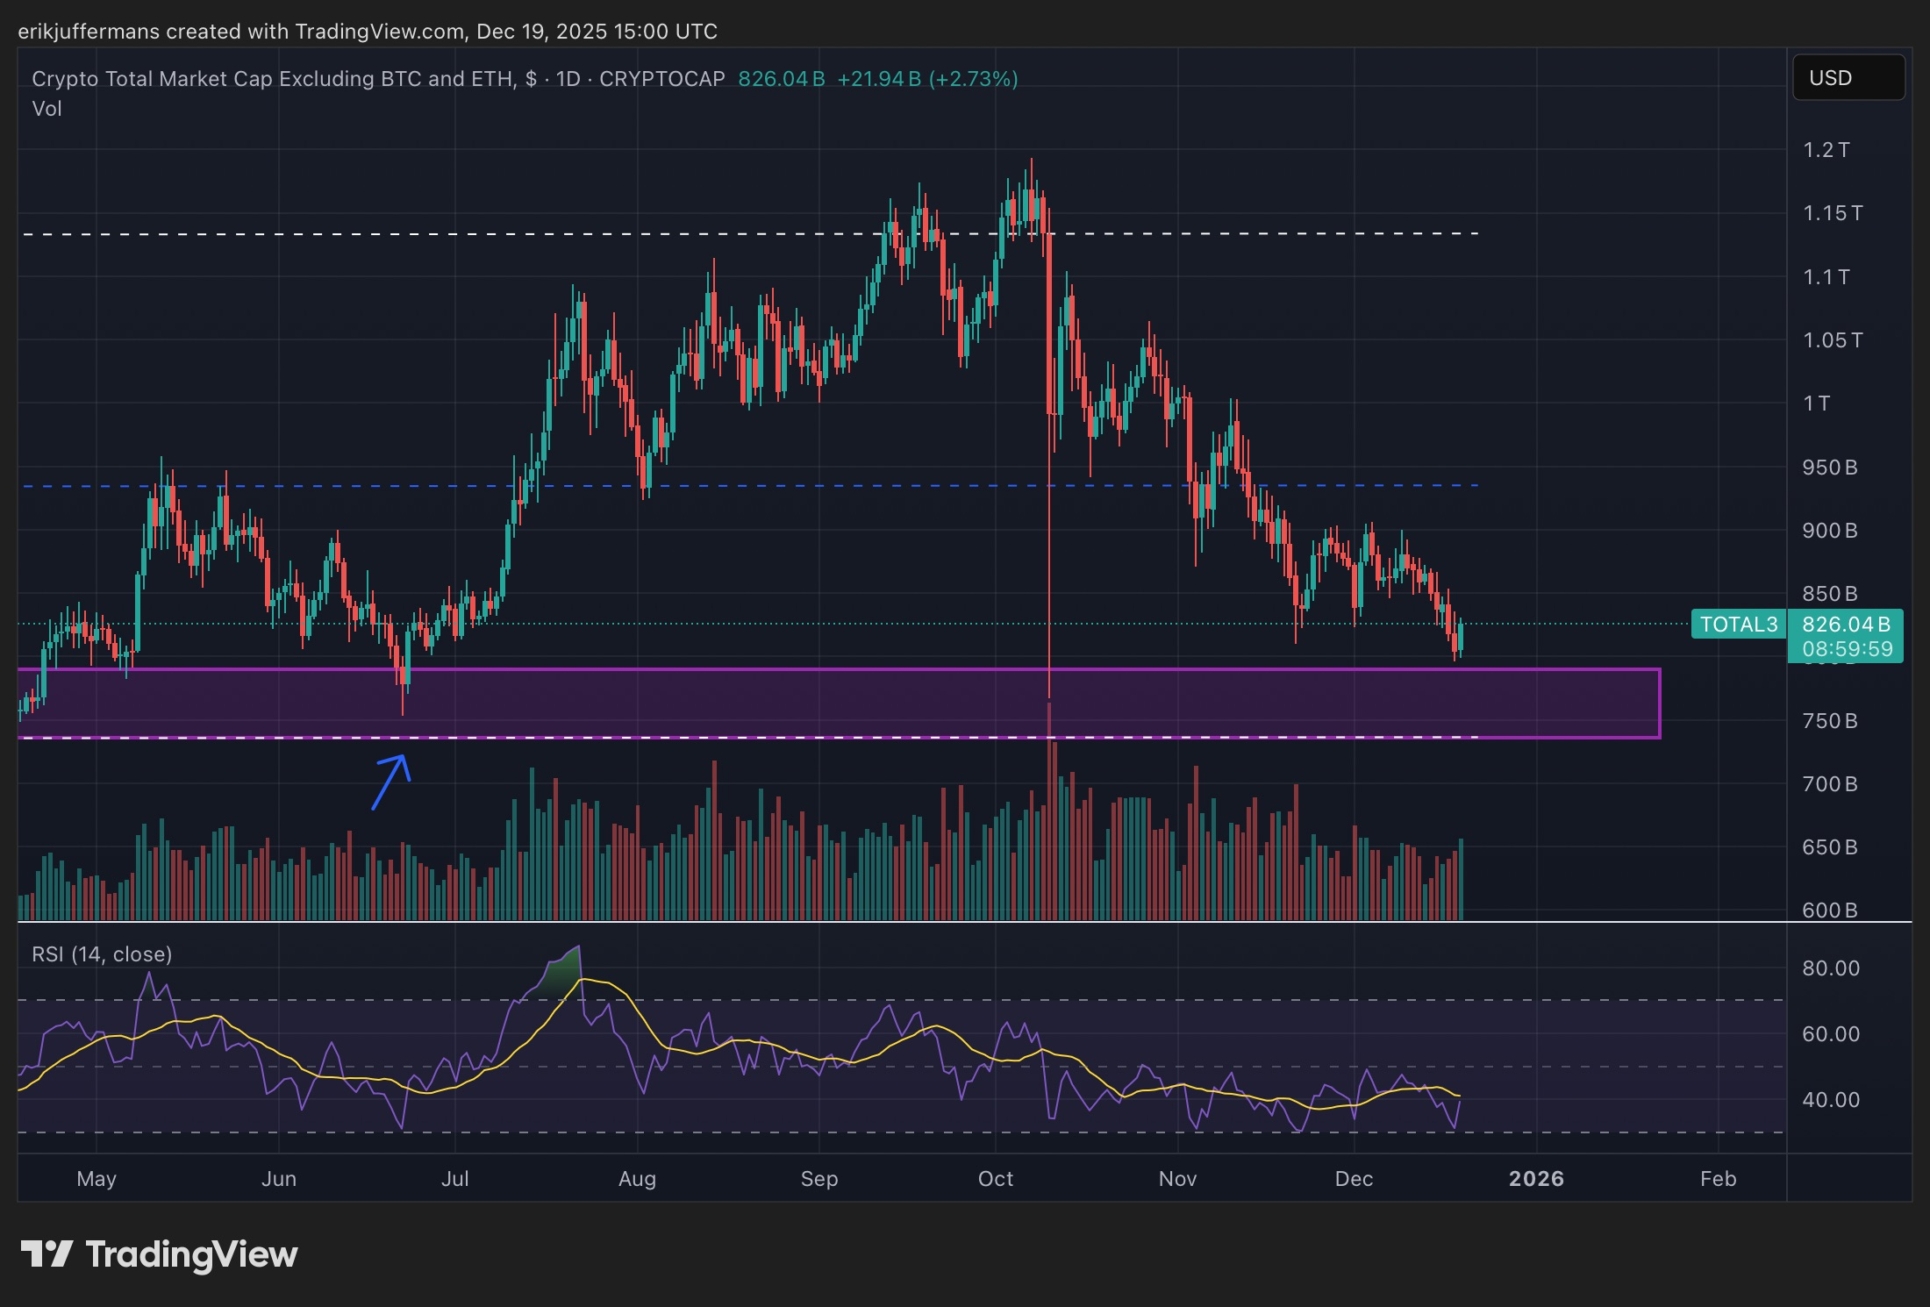Click the Jul label on time axis
The width and height of the screenshot is (1930, 1307).
tap(455, 1178)
